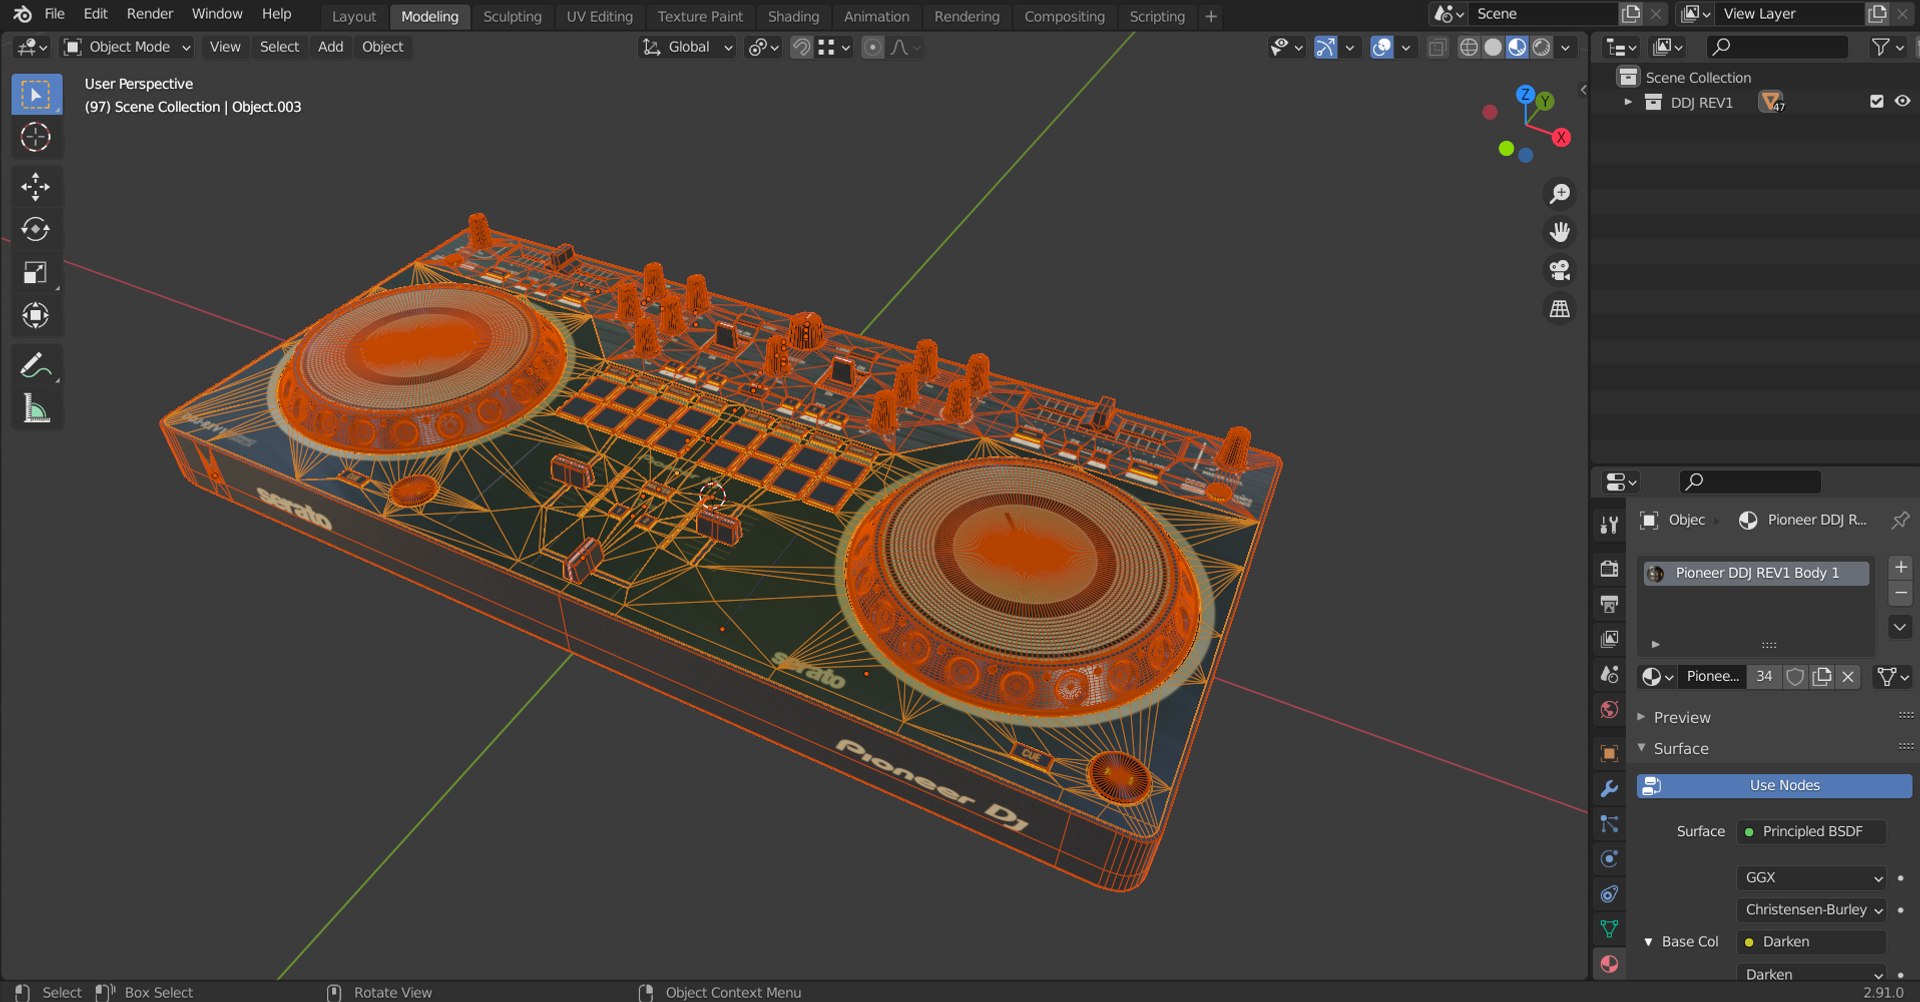Switch perspective/orthographic grid icon
This screenshot has width=1920, height=1002.
pos(1559,309)
